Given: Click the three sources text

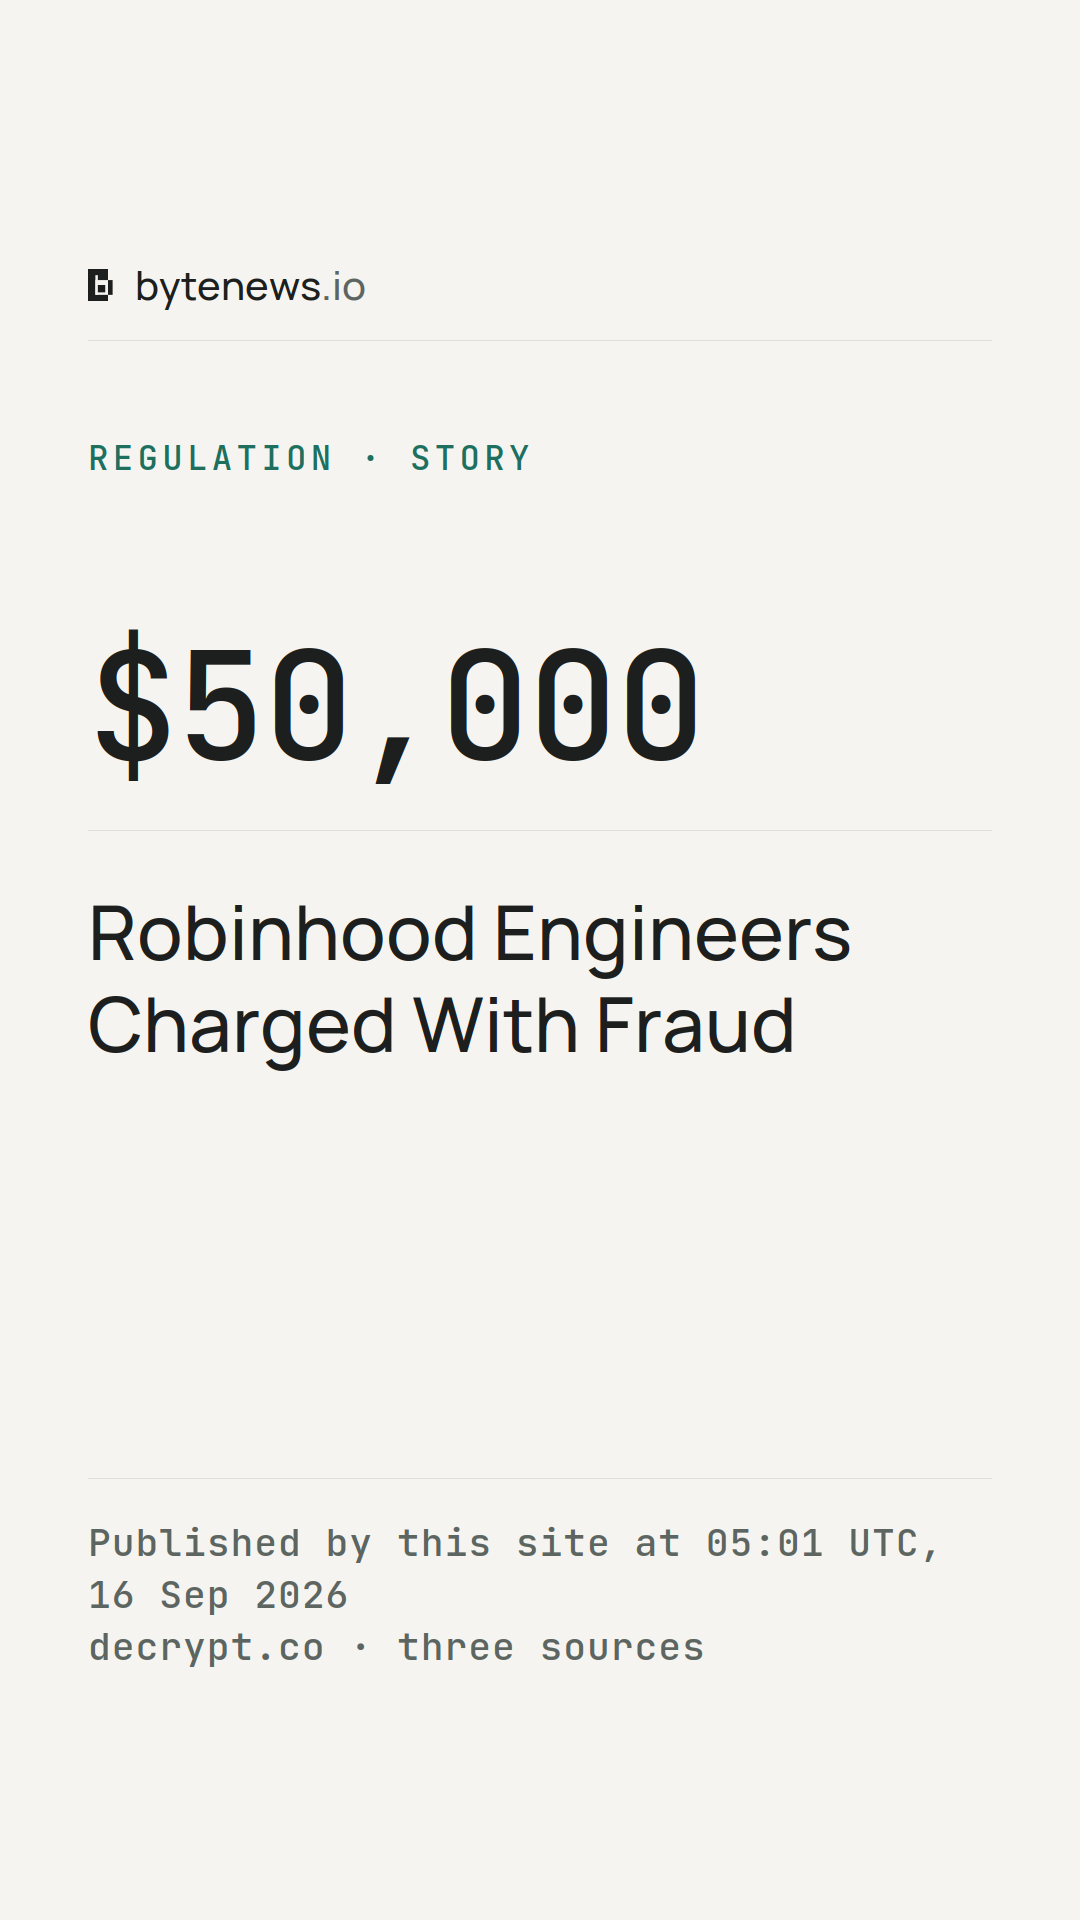Looking at the screenshot, I should (551, 1647).
